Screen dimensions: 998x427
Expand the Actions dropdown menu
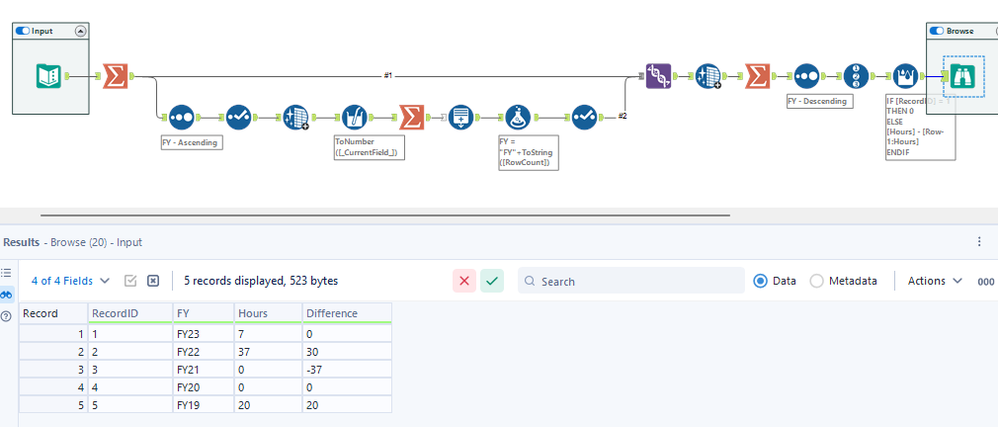(935, 281)
